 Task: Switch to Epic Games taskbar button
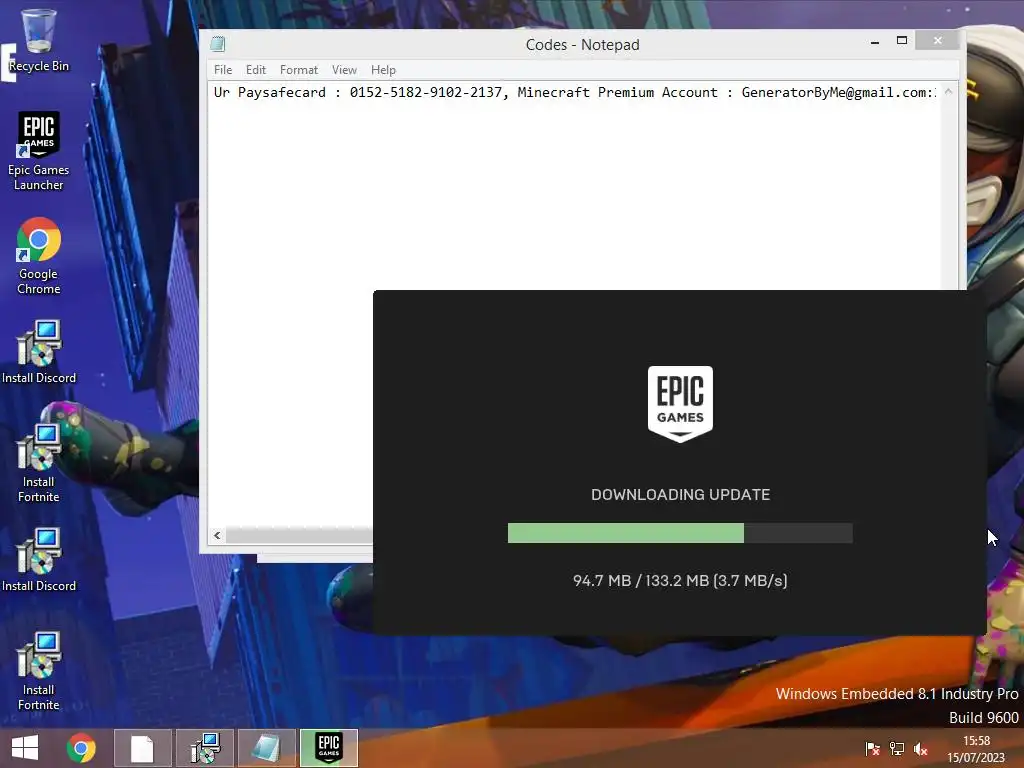[328, 748]
